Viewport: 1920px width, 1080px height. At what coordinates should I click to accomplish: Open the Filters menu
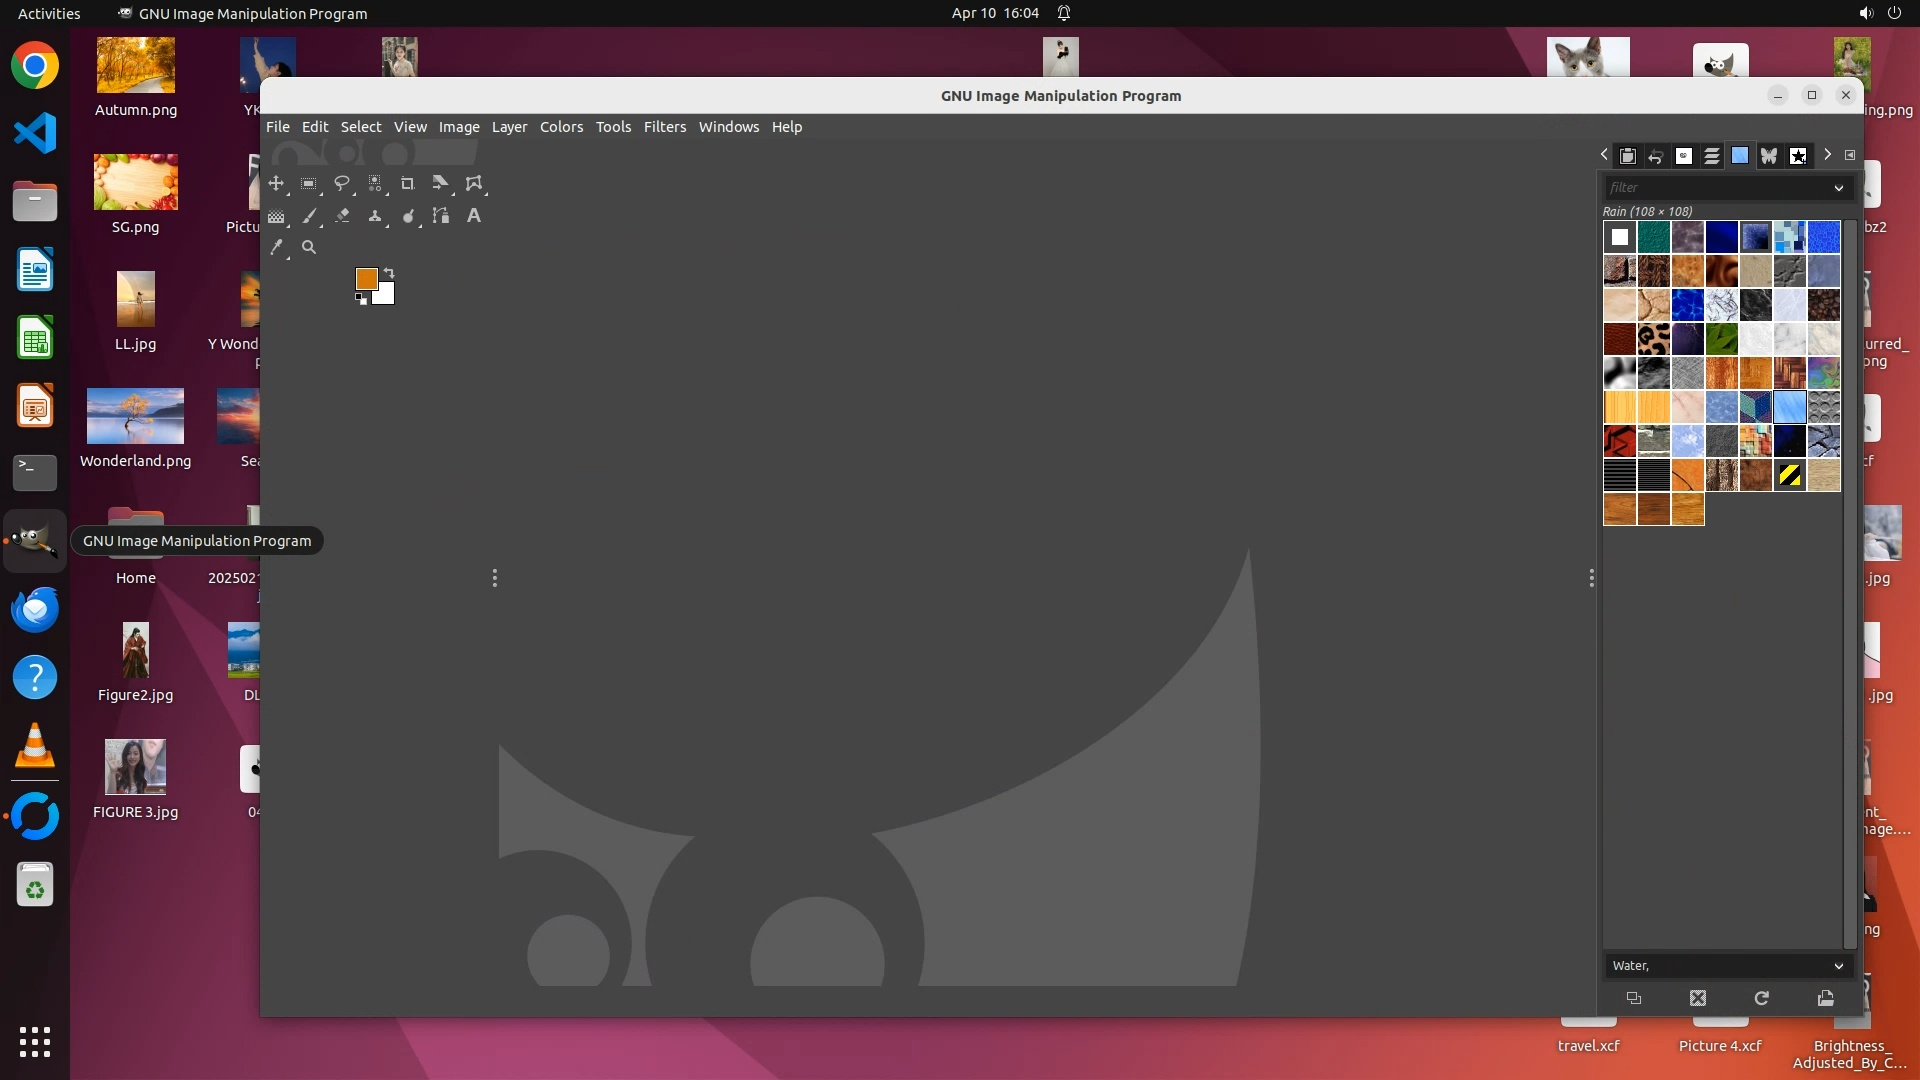pyautogui.click(x=664, y=127)
